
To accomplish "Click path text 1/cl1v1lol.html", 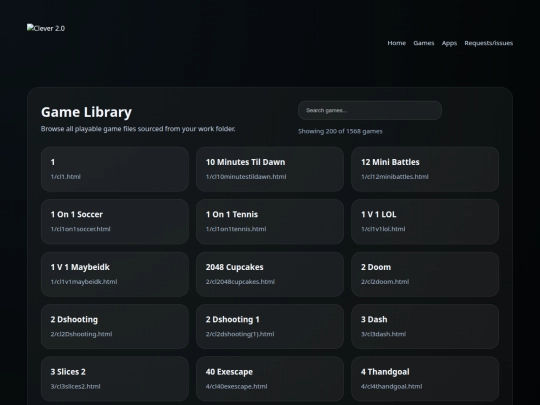I will (x=383, y=229).
